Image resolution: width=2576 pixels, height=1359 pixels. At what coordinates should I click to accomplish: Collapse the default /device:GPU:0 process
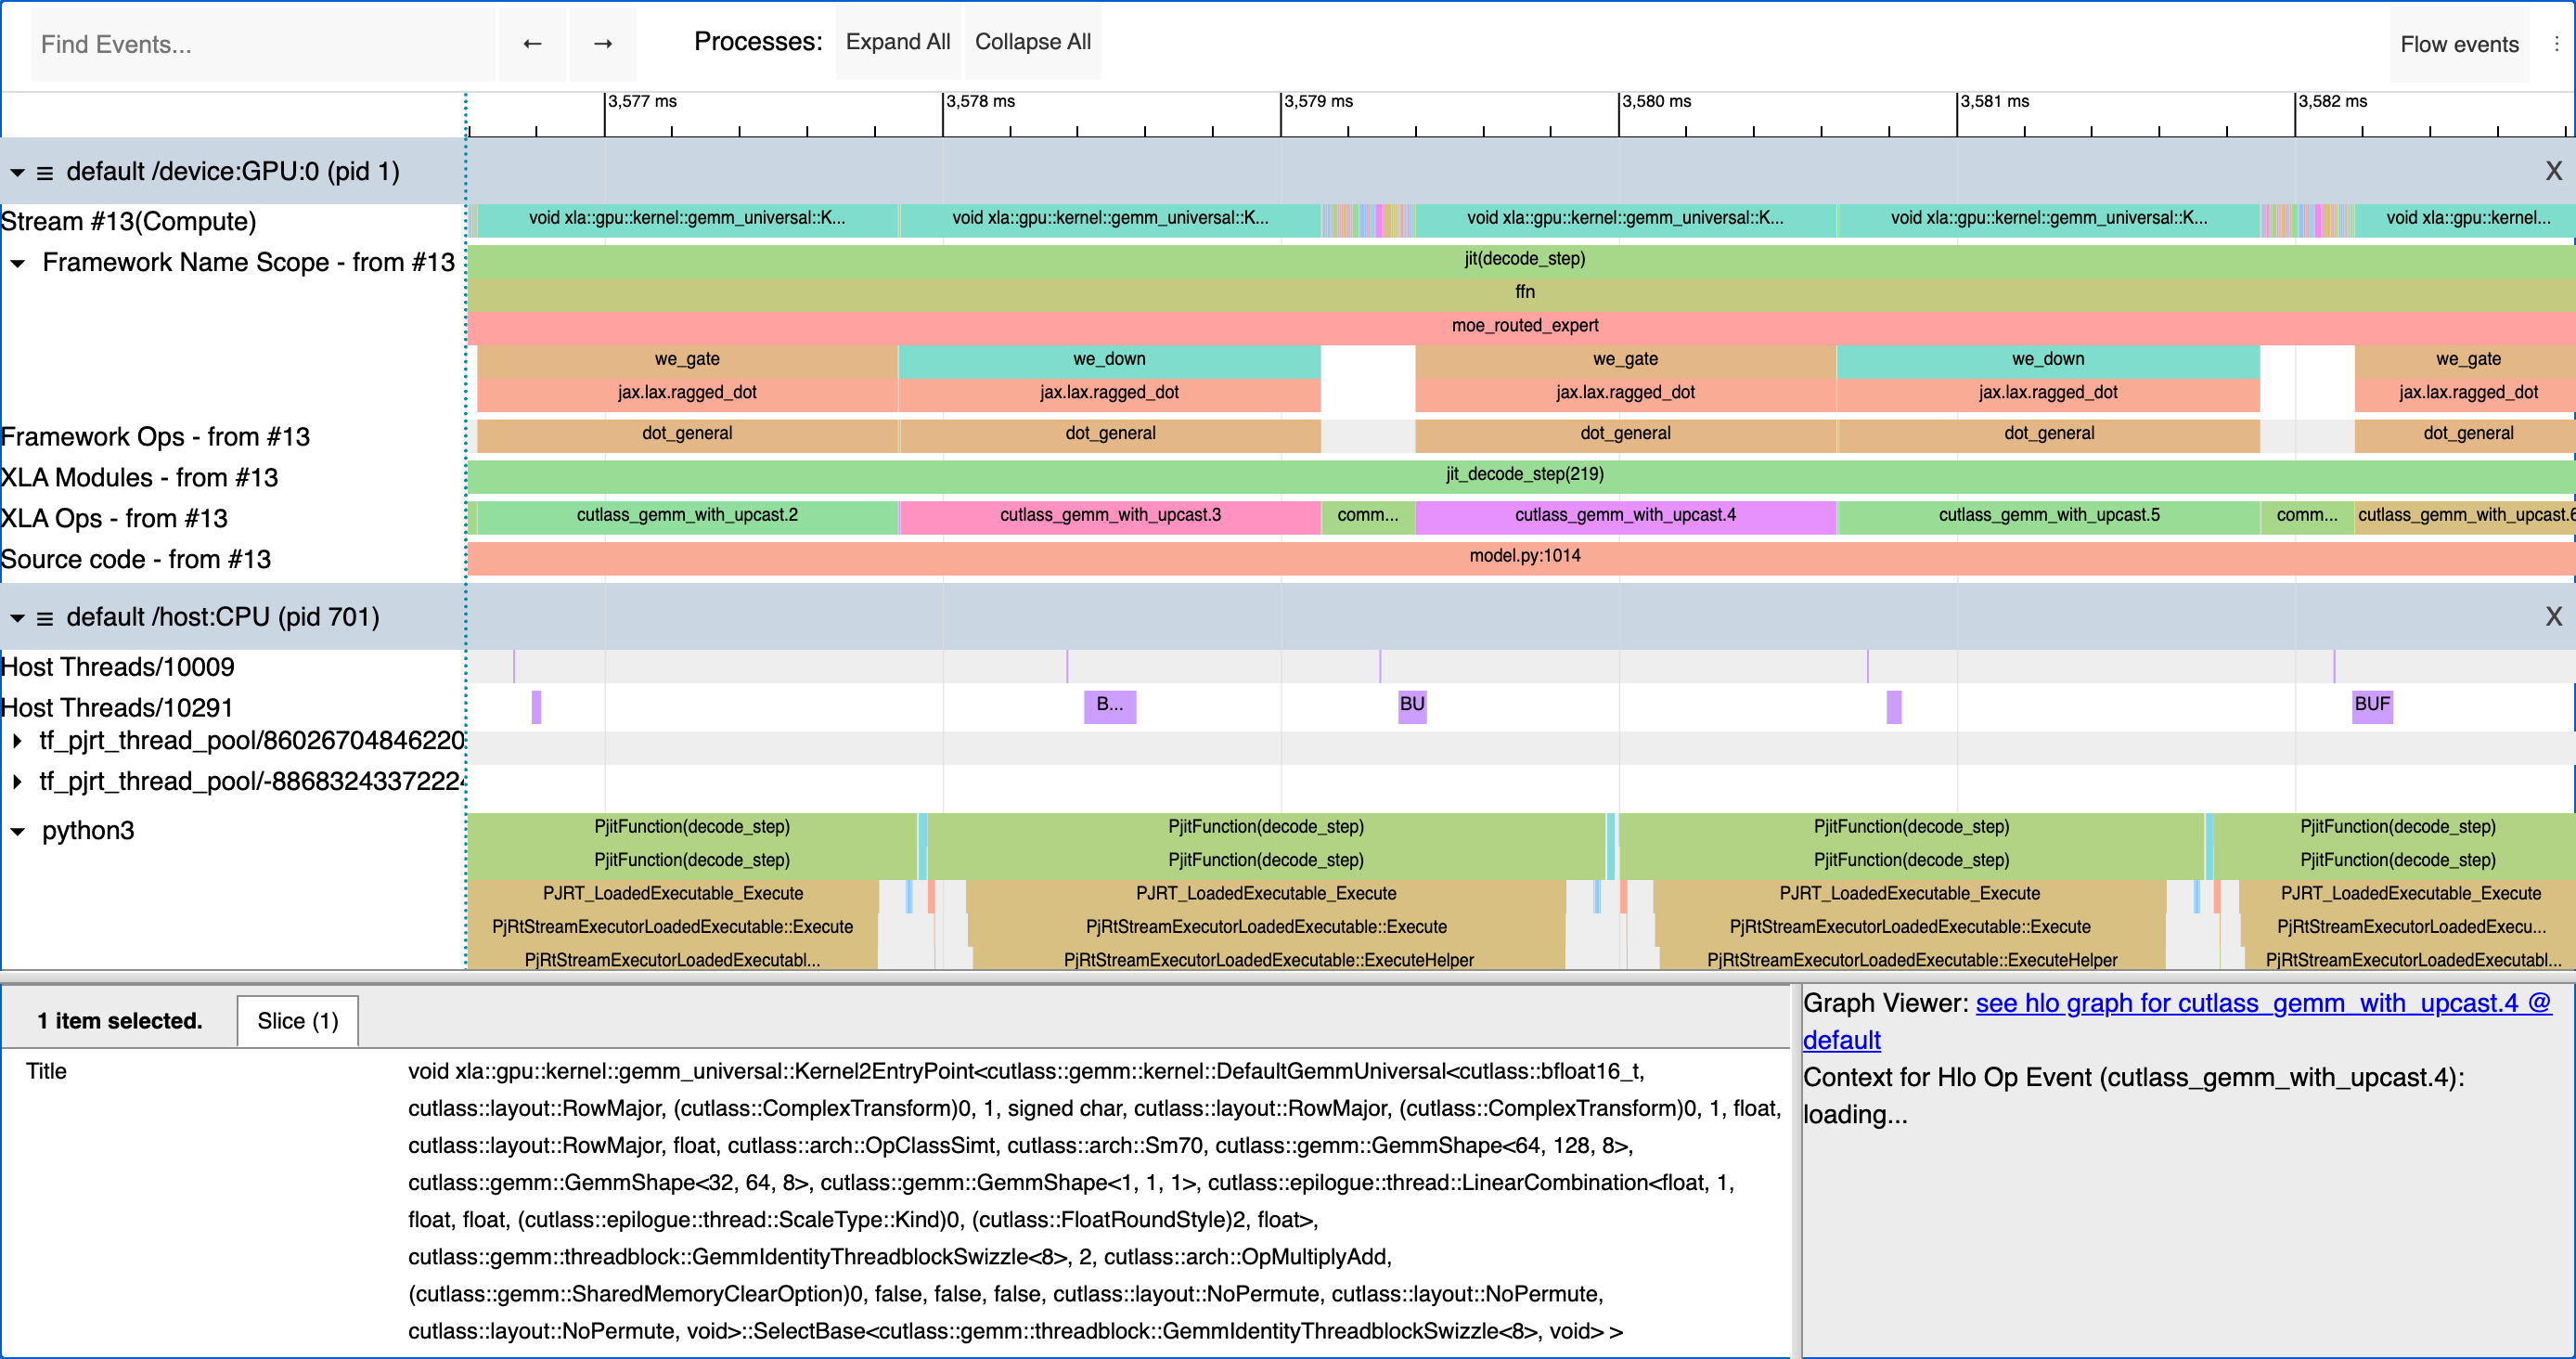coord(15,171)
